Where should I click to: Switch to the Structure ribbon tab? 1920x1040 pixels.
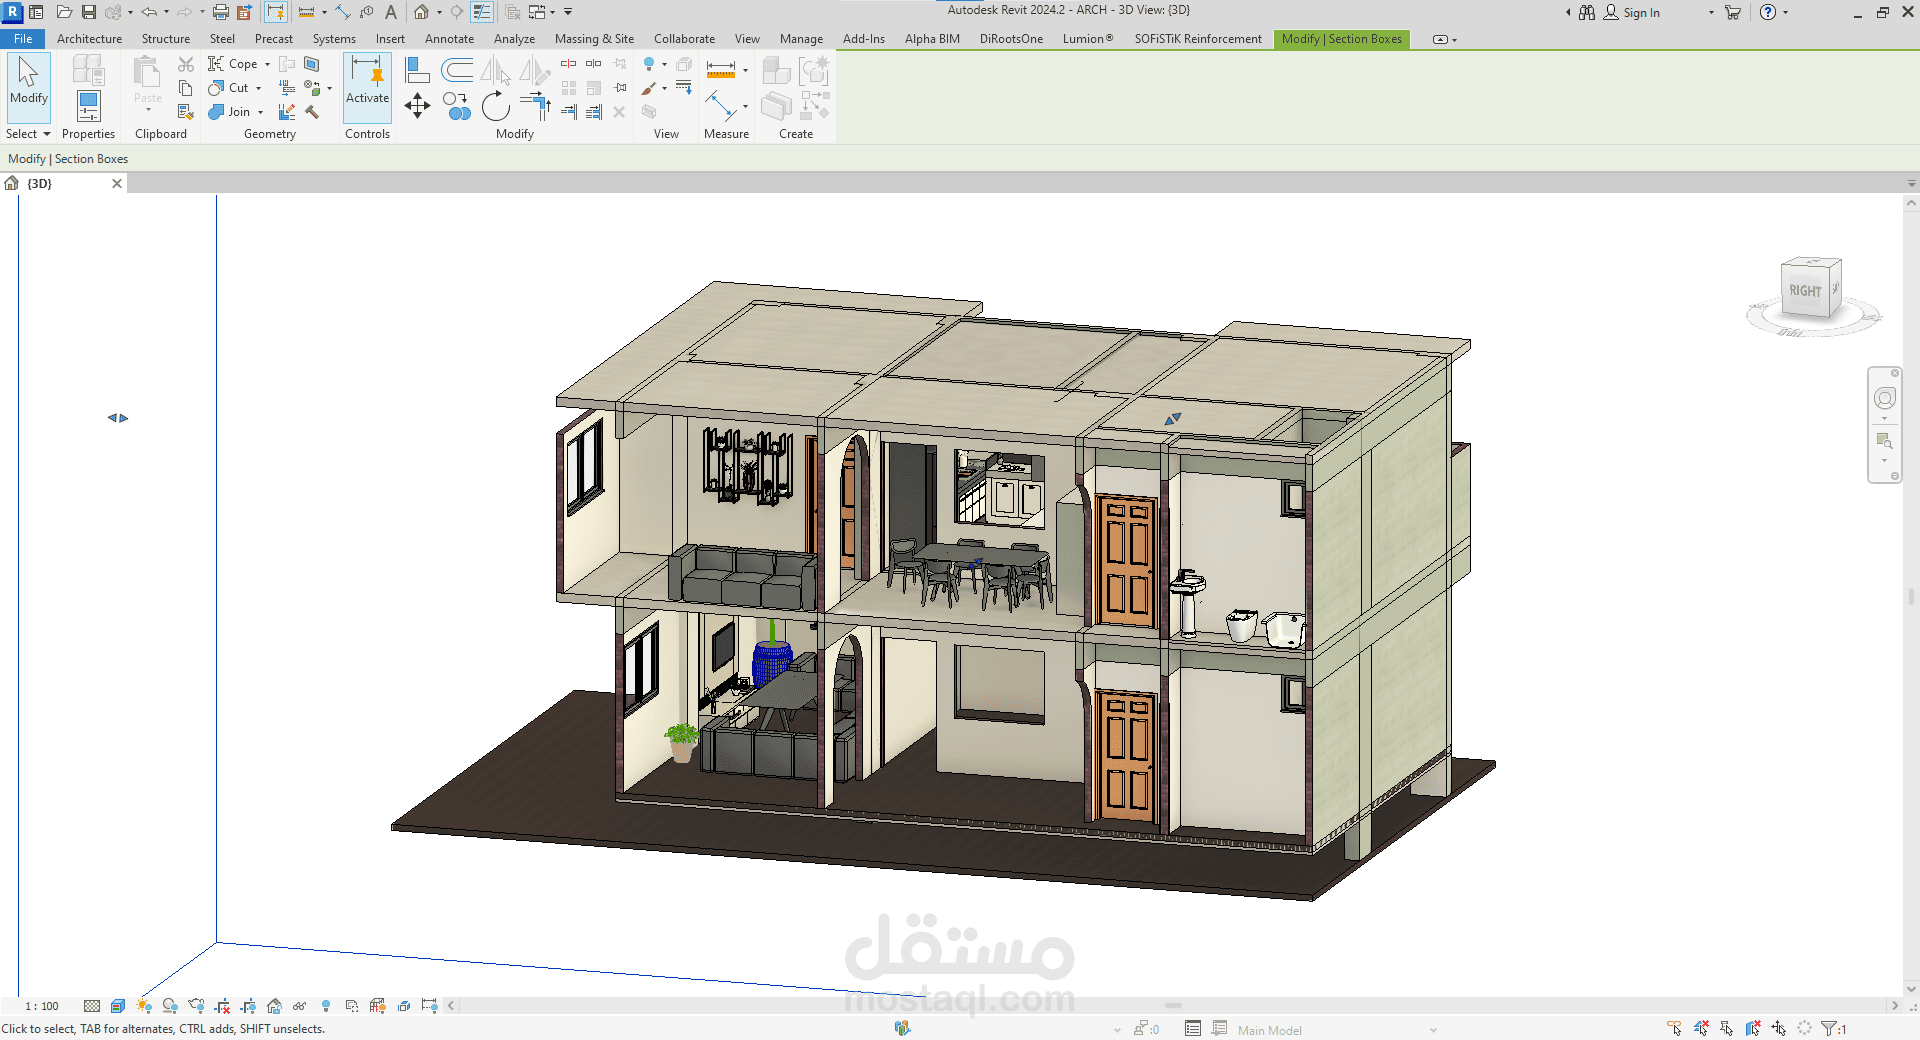[165, 39]
